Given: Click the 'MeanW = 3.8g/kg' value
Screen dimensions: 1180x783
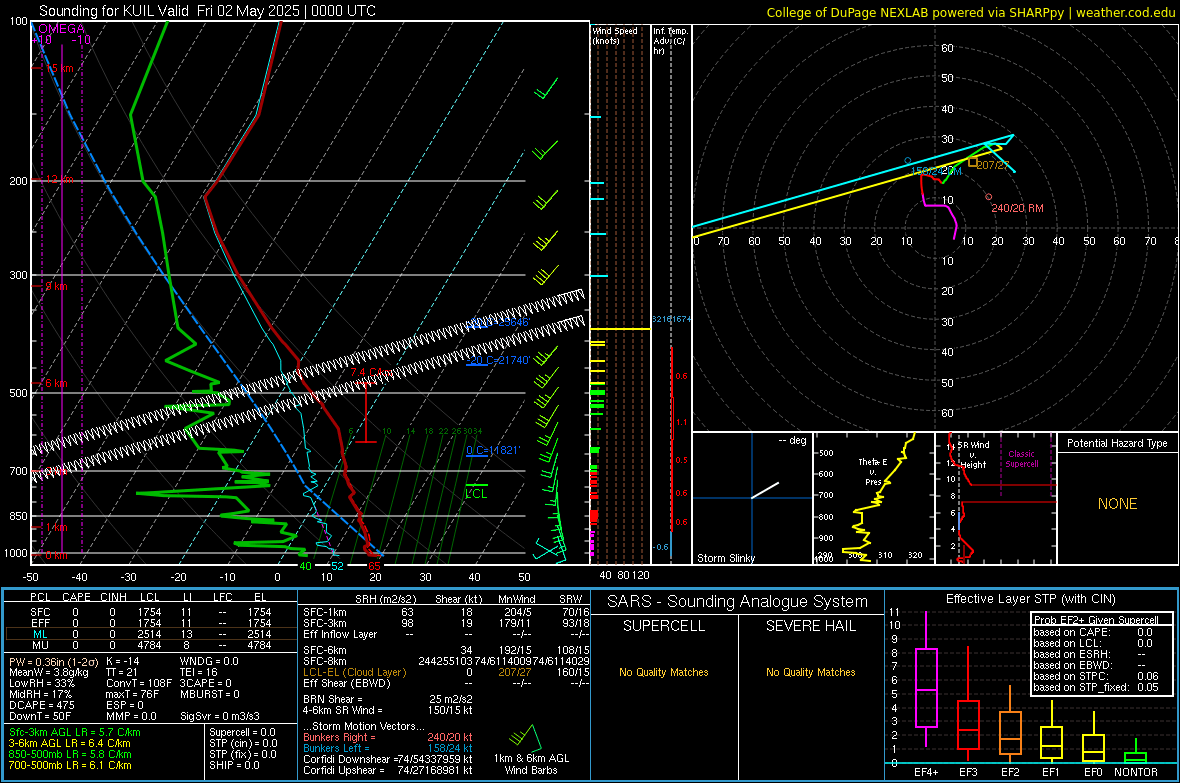Looking at the screenshot, I should click(x=49, y=672).
